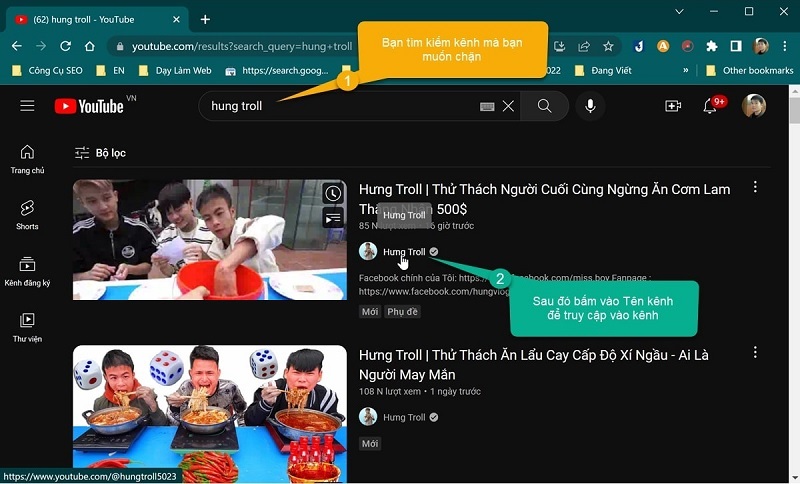Bookmark this page with the star
800x484 pixels.
608,46
